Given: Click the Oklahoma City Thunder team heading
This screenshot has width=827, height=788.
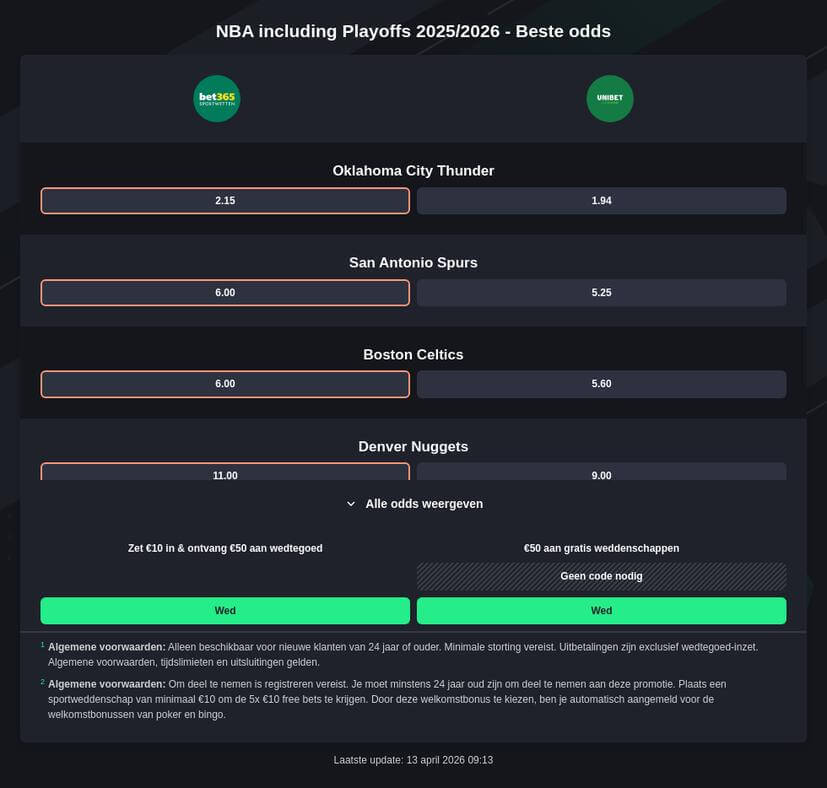Looking at the screenshot, I should click(414, 170).
